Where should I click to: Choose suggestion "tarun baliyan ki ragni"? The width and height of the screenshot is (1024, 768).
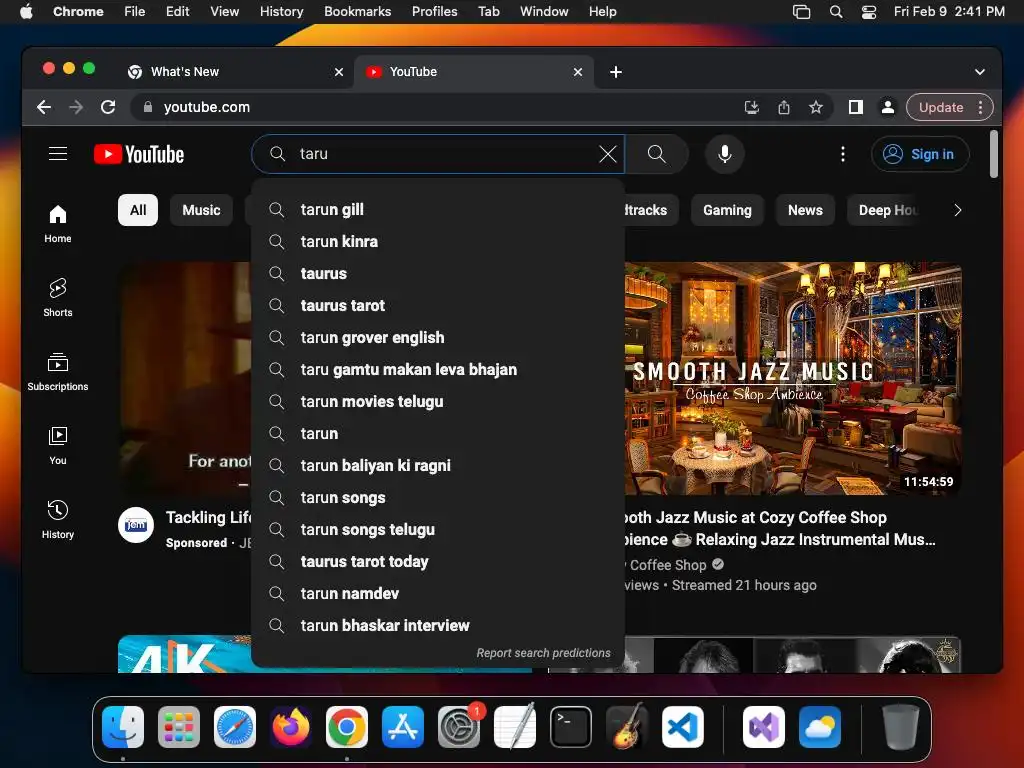(x=438, y=466)
